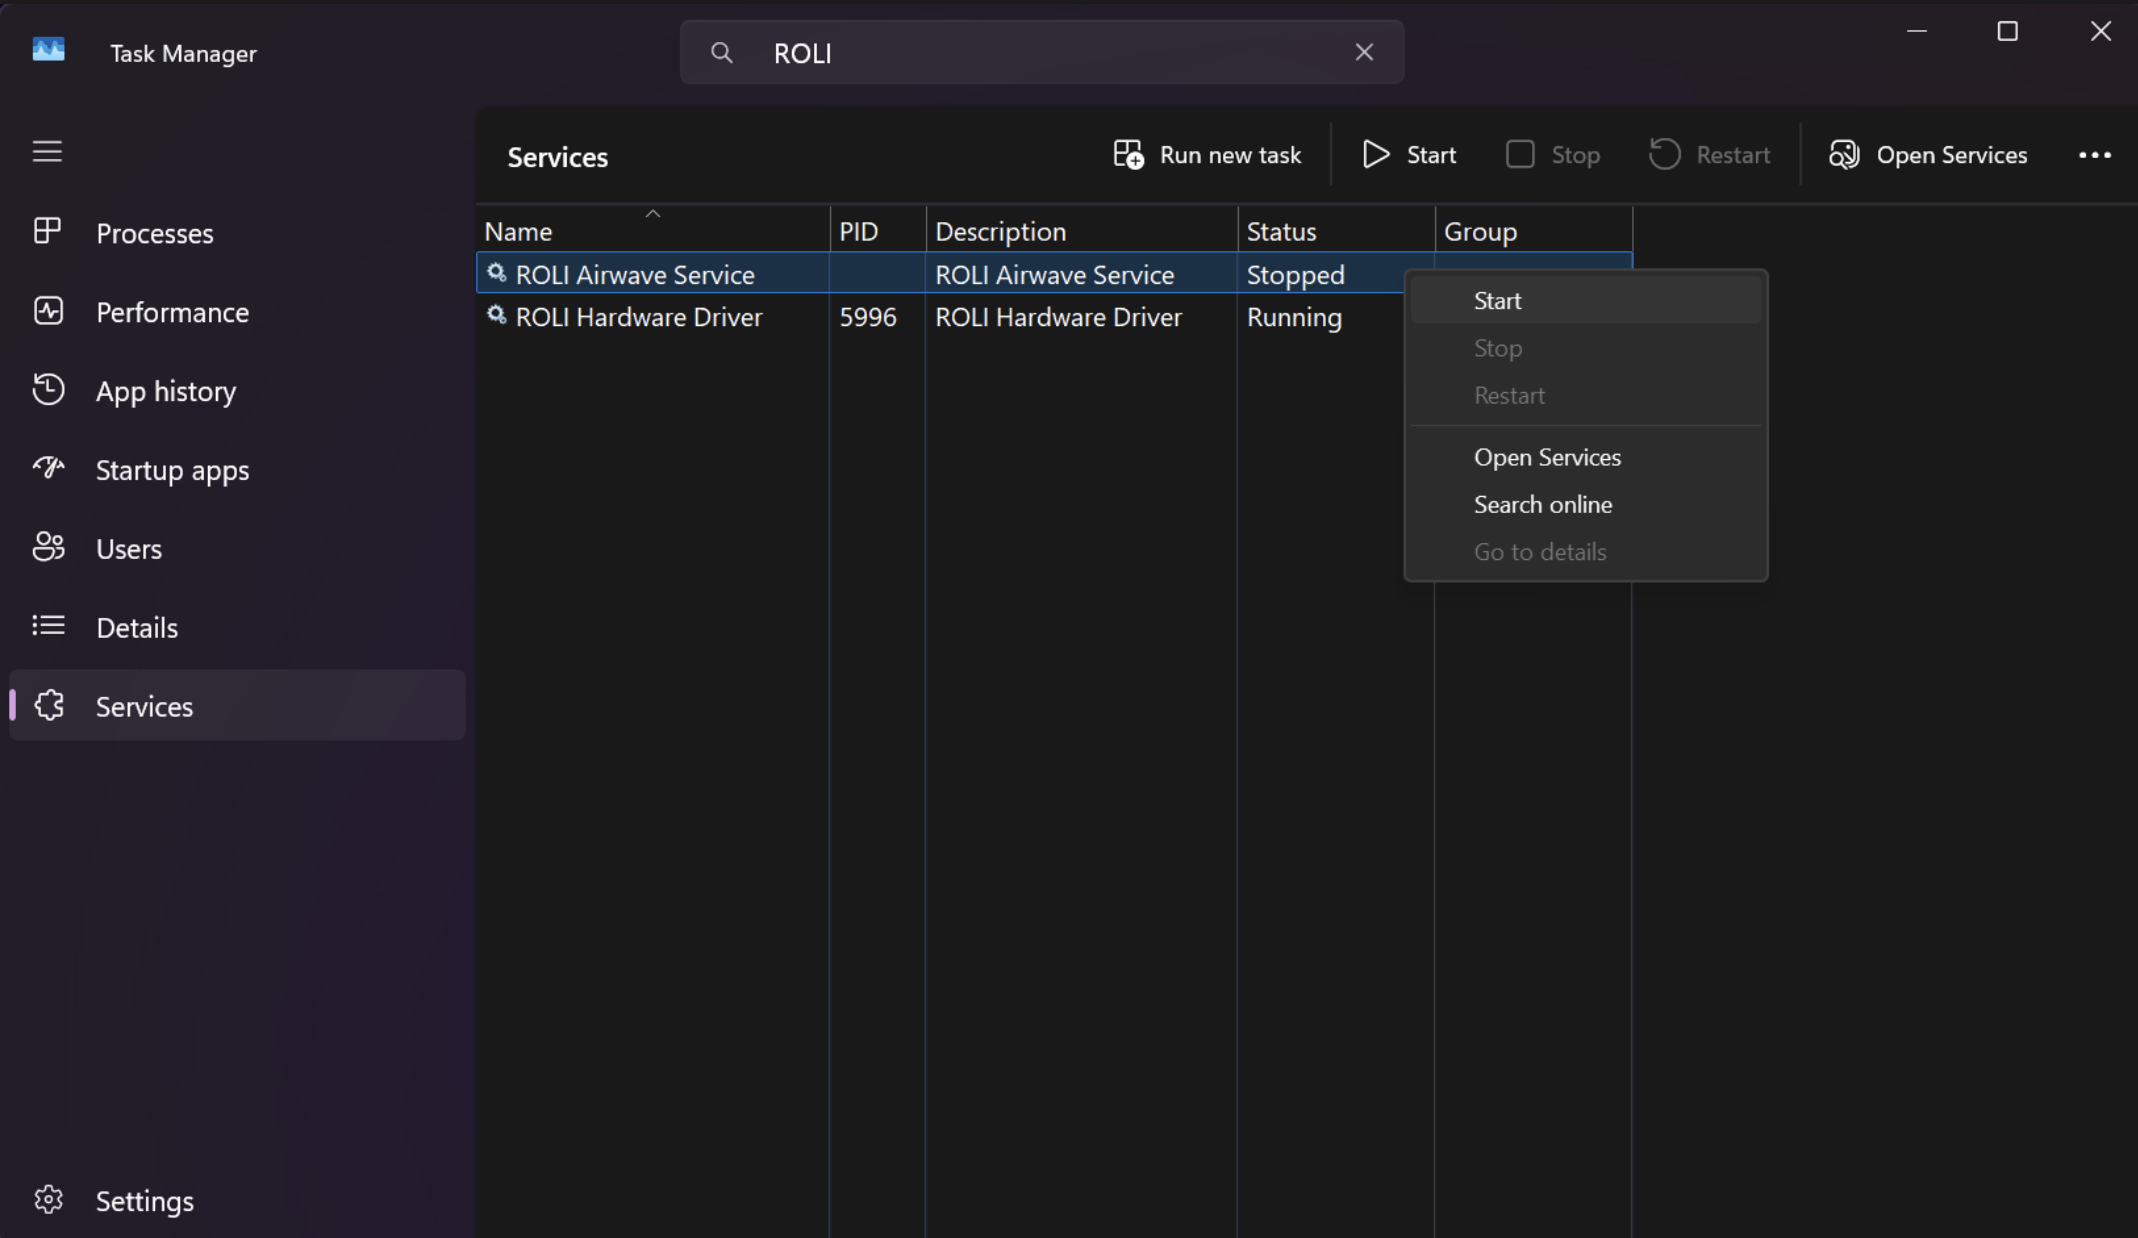The width and height of the screenshot is (2138, 1238).
Task: Click Run new task in toolbar
Action: [x=1207, y=155]
